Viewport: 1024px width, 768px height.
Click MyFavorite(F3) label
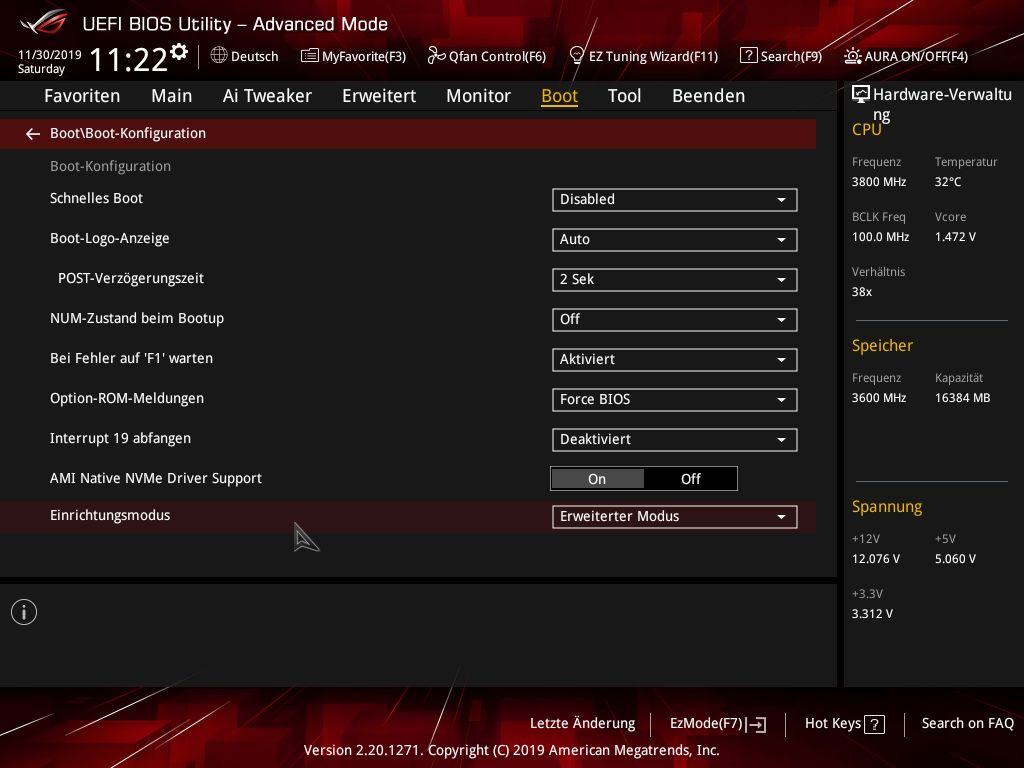[364, 57]
